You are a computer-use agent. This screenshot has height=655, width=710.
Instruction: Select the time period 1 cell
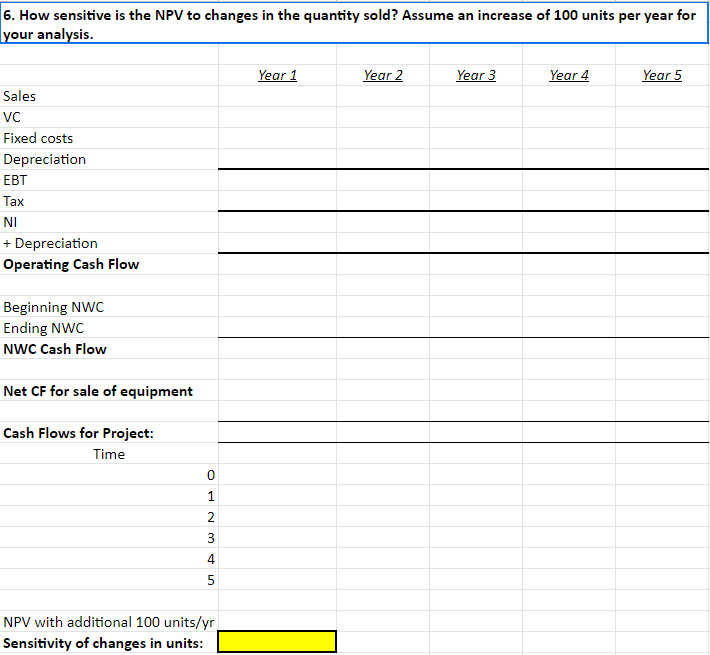coord(109,496)
